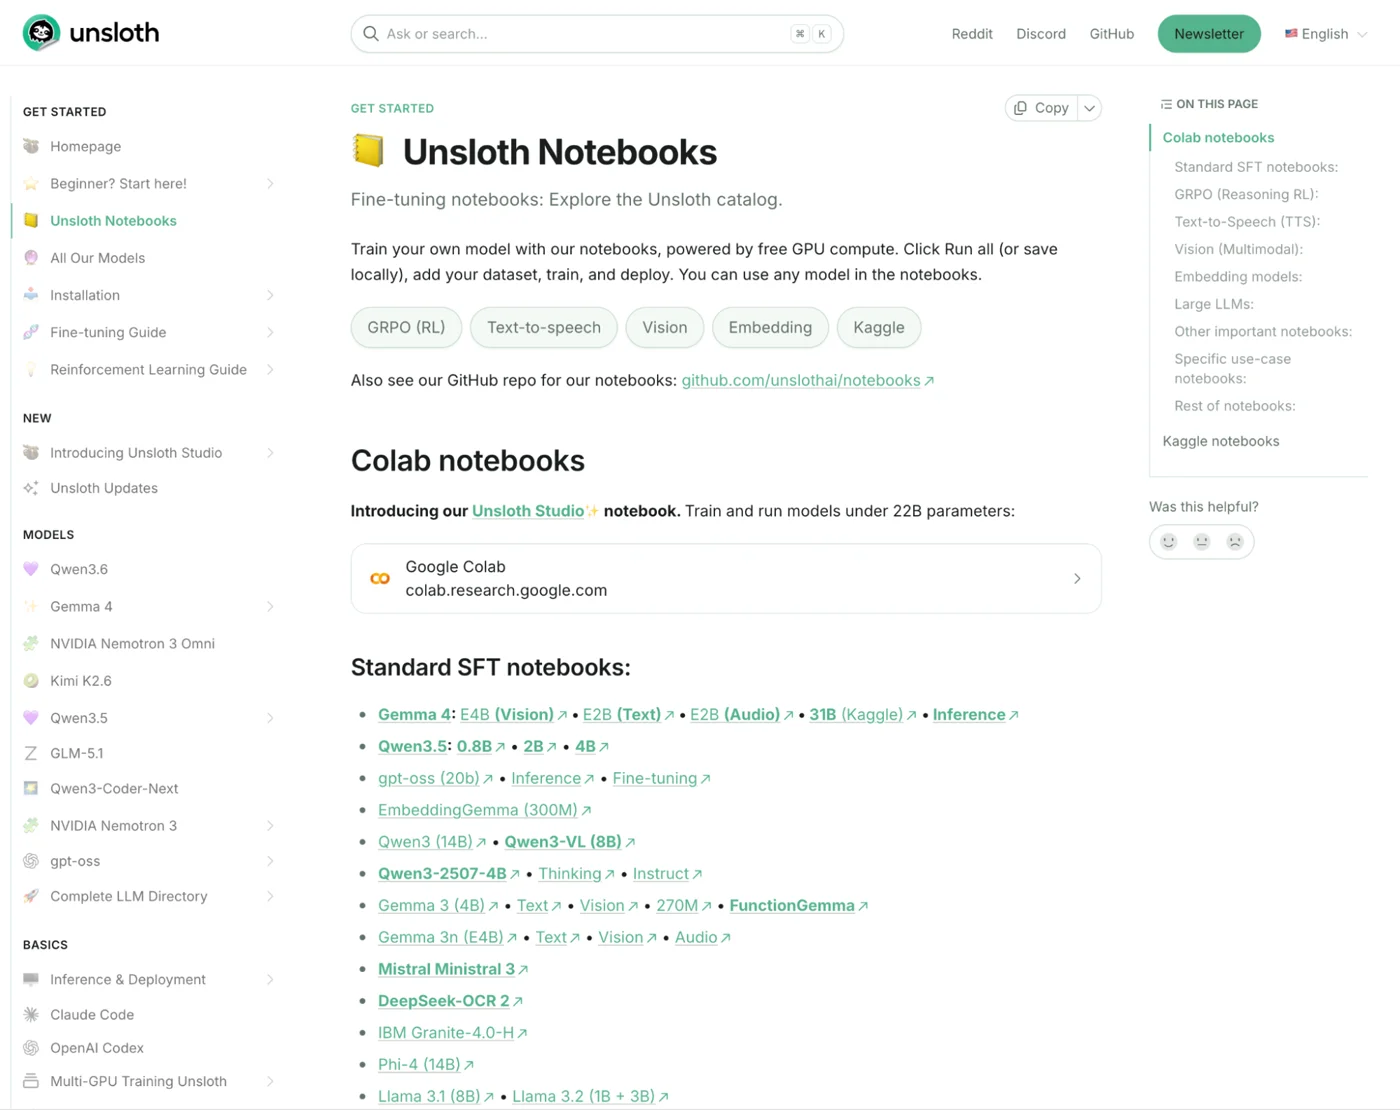1400x1110 pixels.
Task: Click the Newsletter button
Action: (1209, 34)
